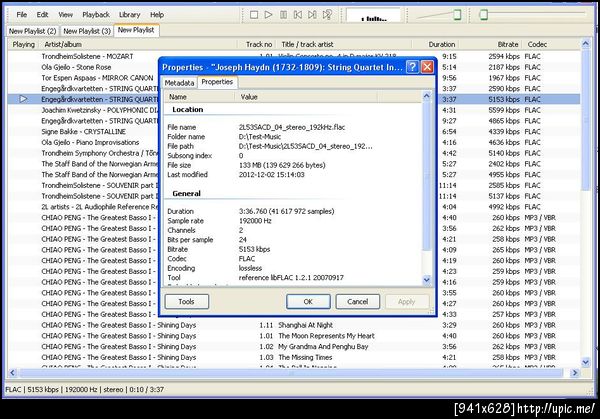
Task: Click Cancel in Properties dialog
Action: (x=357, y=302)
